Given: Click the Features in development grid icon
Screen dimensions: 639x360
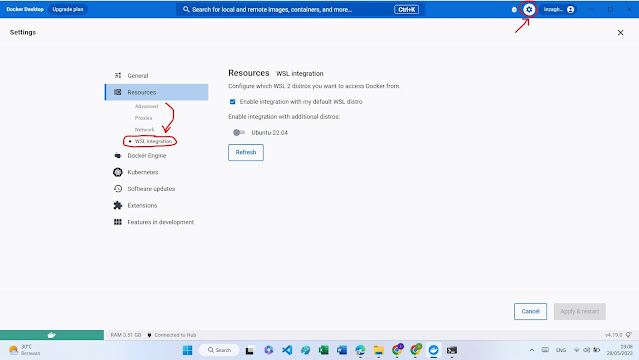Looking at the screenshot, I should pyautogui.click(x=118, y=222).
